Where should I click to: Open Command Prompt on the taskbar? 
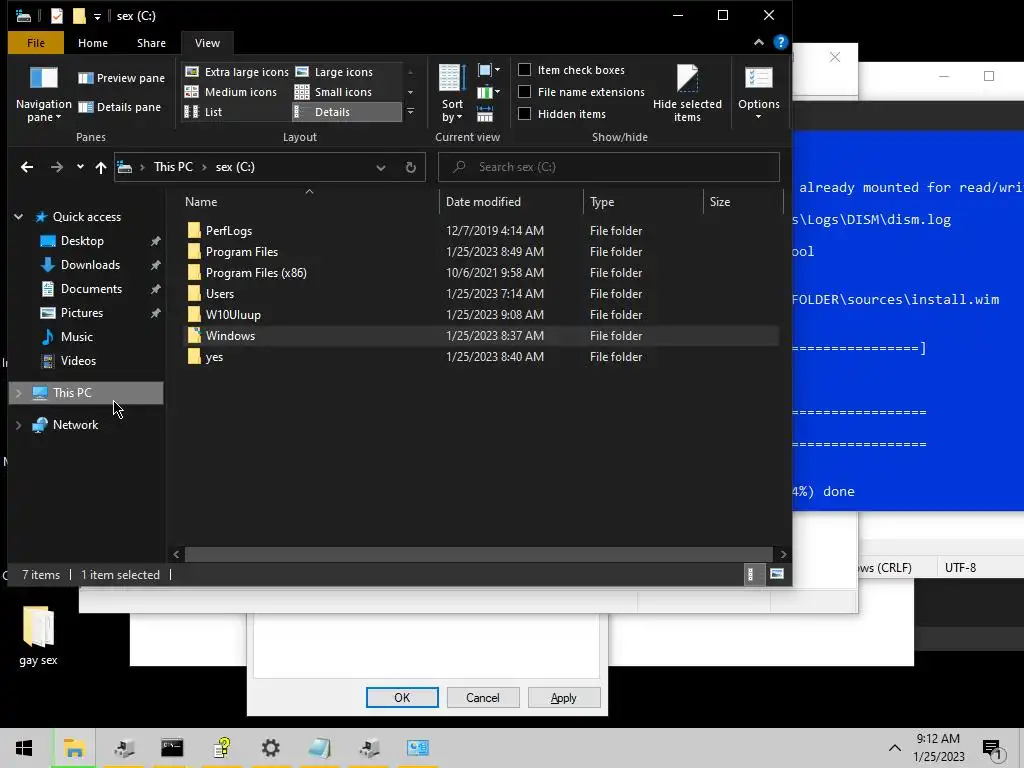172,748
